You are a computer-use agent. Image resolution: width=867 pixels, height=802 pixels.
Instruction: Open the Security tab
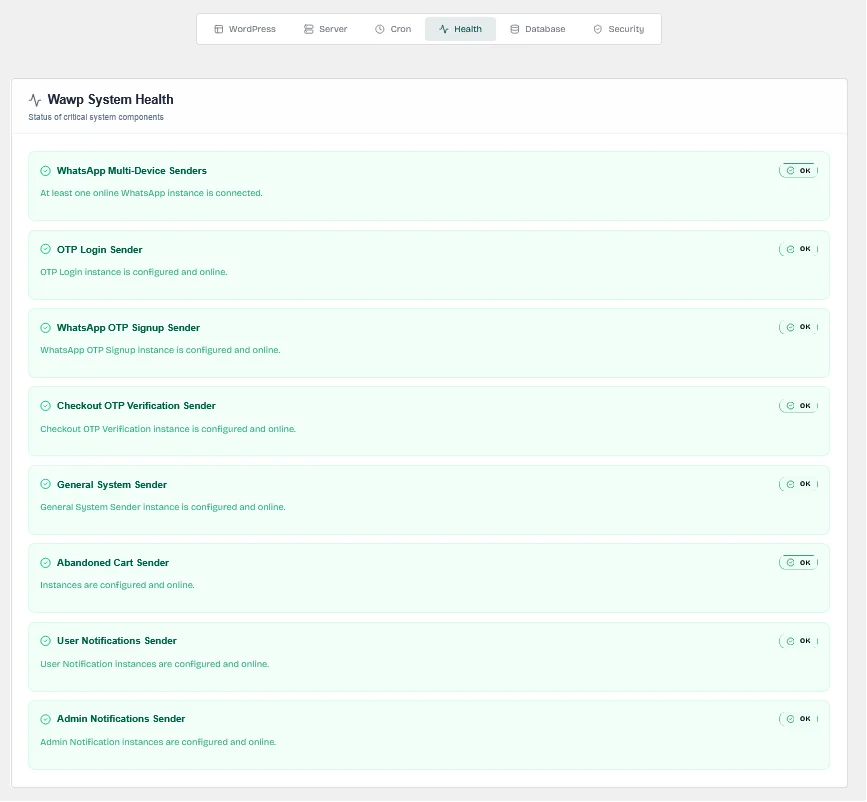[x=618, y=29]
